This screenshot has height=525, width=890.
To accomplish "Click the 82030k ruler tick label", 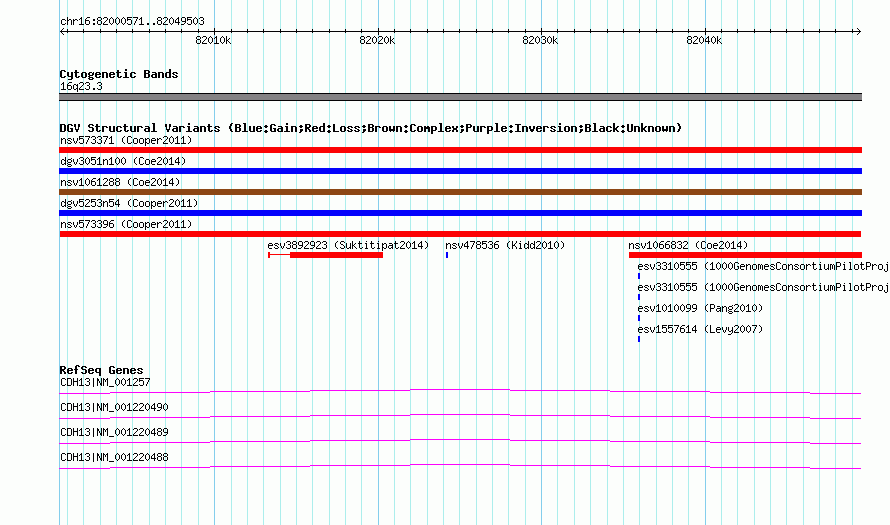I will (540, 40).
